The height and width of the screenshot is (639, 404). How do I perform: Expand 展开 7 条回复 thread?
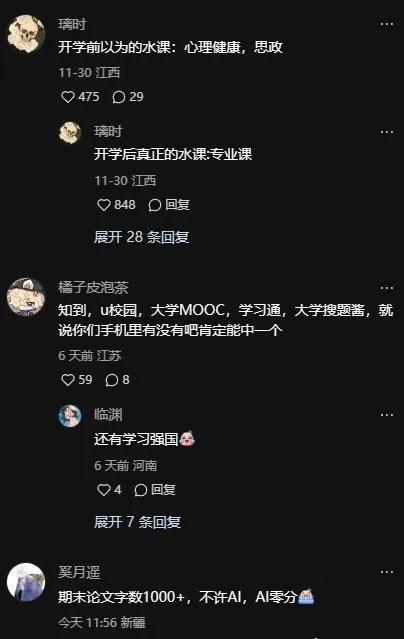click(137, 522)
